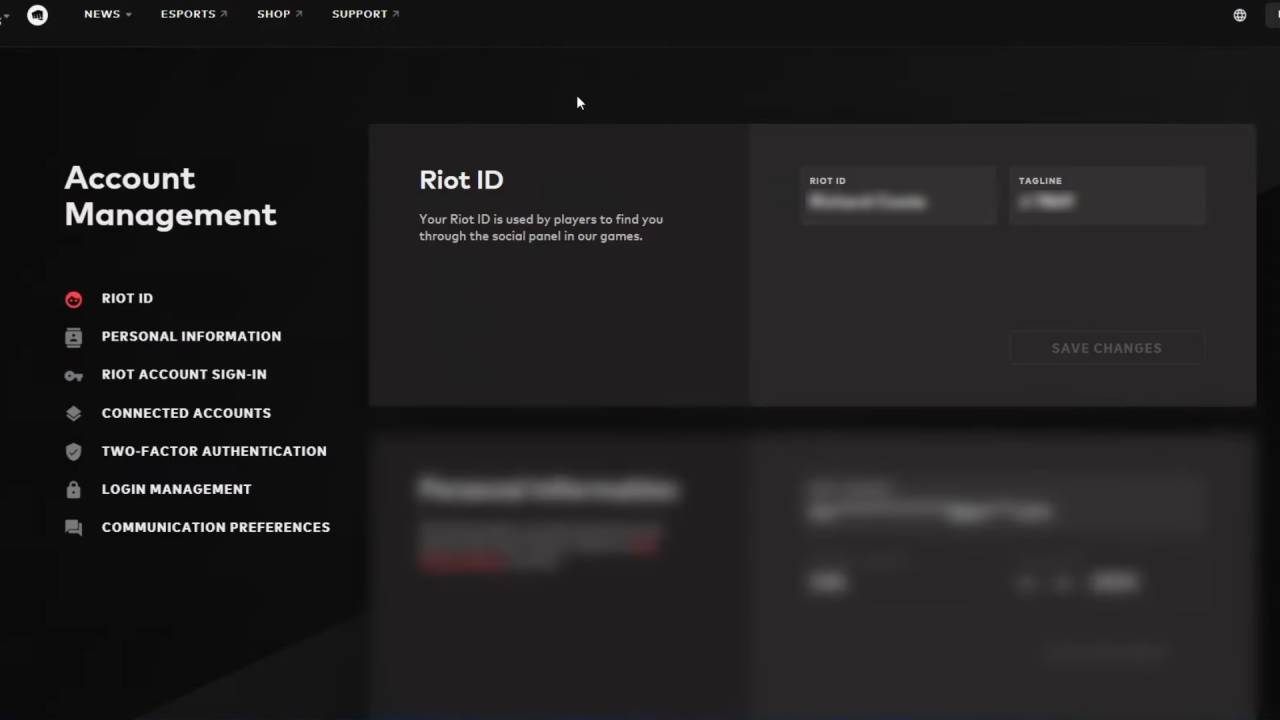Click into the Riot ID input field

tap(898, 195)
